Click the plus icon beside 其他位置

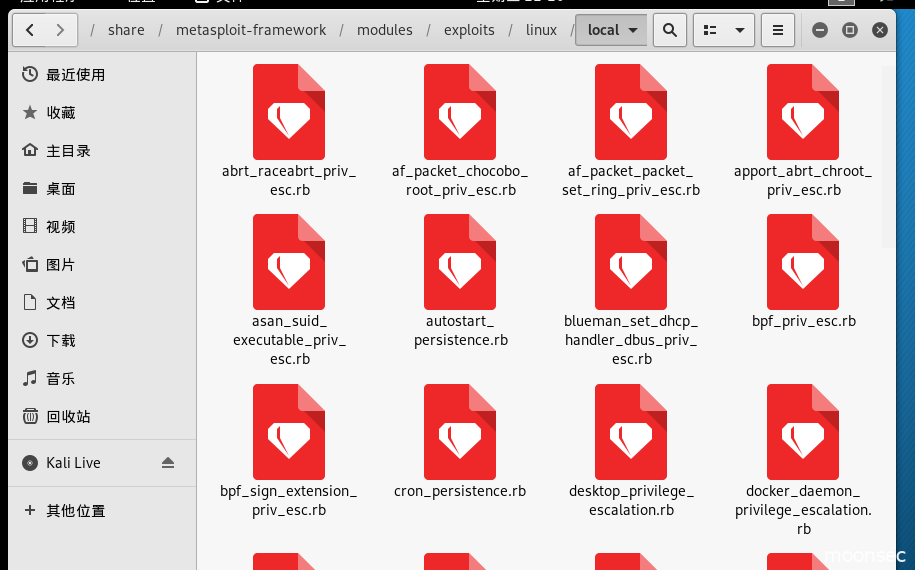click(x=30, y=510)
